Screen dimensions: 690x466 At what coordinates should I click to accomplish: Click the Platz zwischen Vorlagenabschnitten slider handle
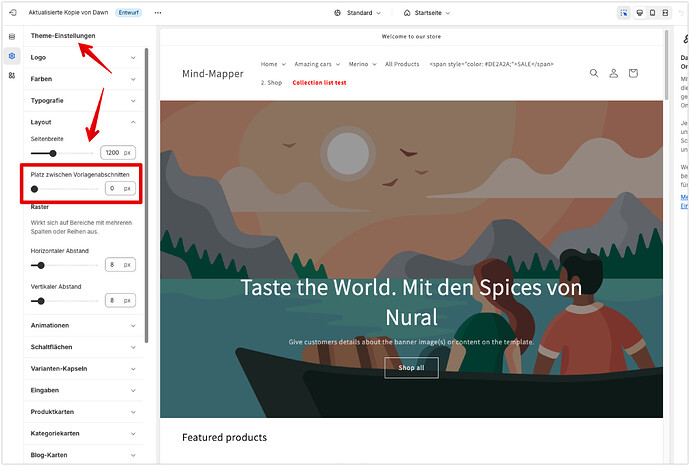click(x=34, y=189)
